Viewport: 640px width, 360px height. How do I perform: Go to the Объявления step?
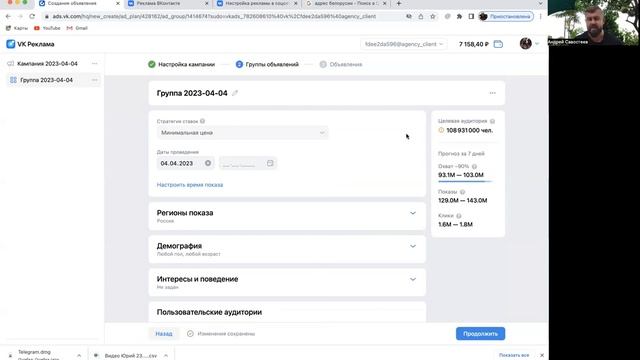[341, 64]
